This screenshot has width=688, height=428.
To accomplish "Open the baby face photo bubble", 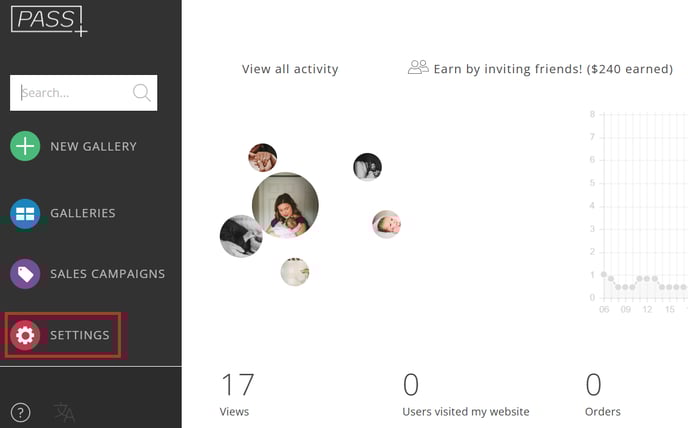I will tap(387, 224).
